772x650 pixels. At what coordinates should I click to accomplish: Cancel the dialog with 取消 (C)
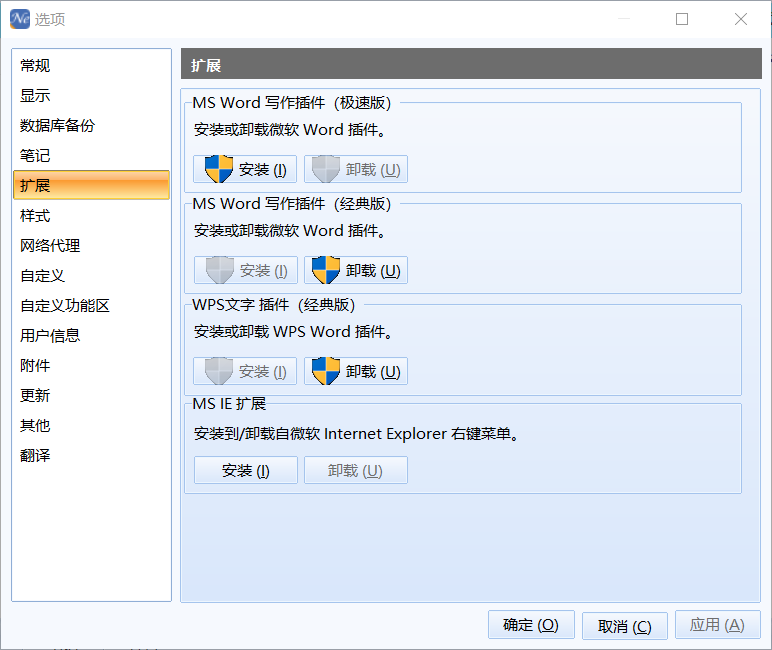coord(625,626)
